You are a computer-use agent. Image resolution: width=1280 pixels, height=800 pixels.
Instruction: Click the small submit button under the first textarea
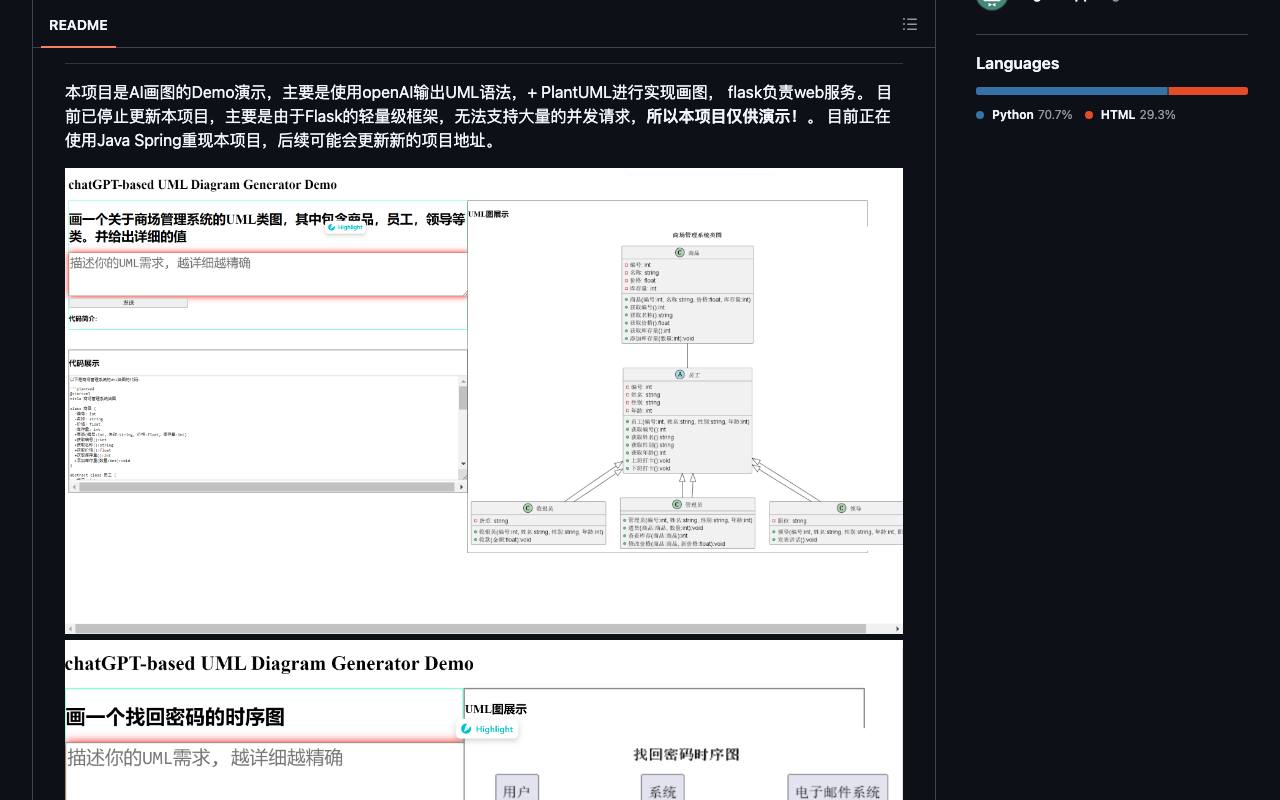(x=128, y=303)
